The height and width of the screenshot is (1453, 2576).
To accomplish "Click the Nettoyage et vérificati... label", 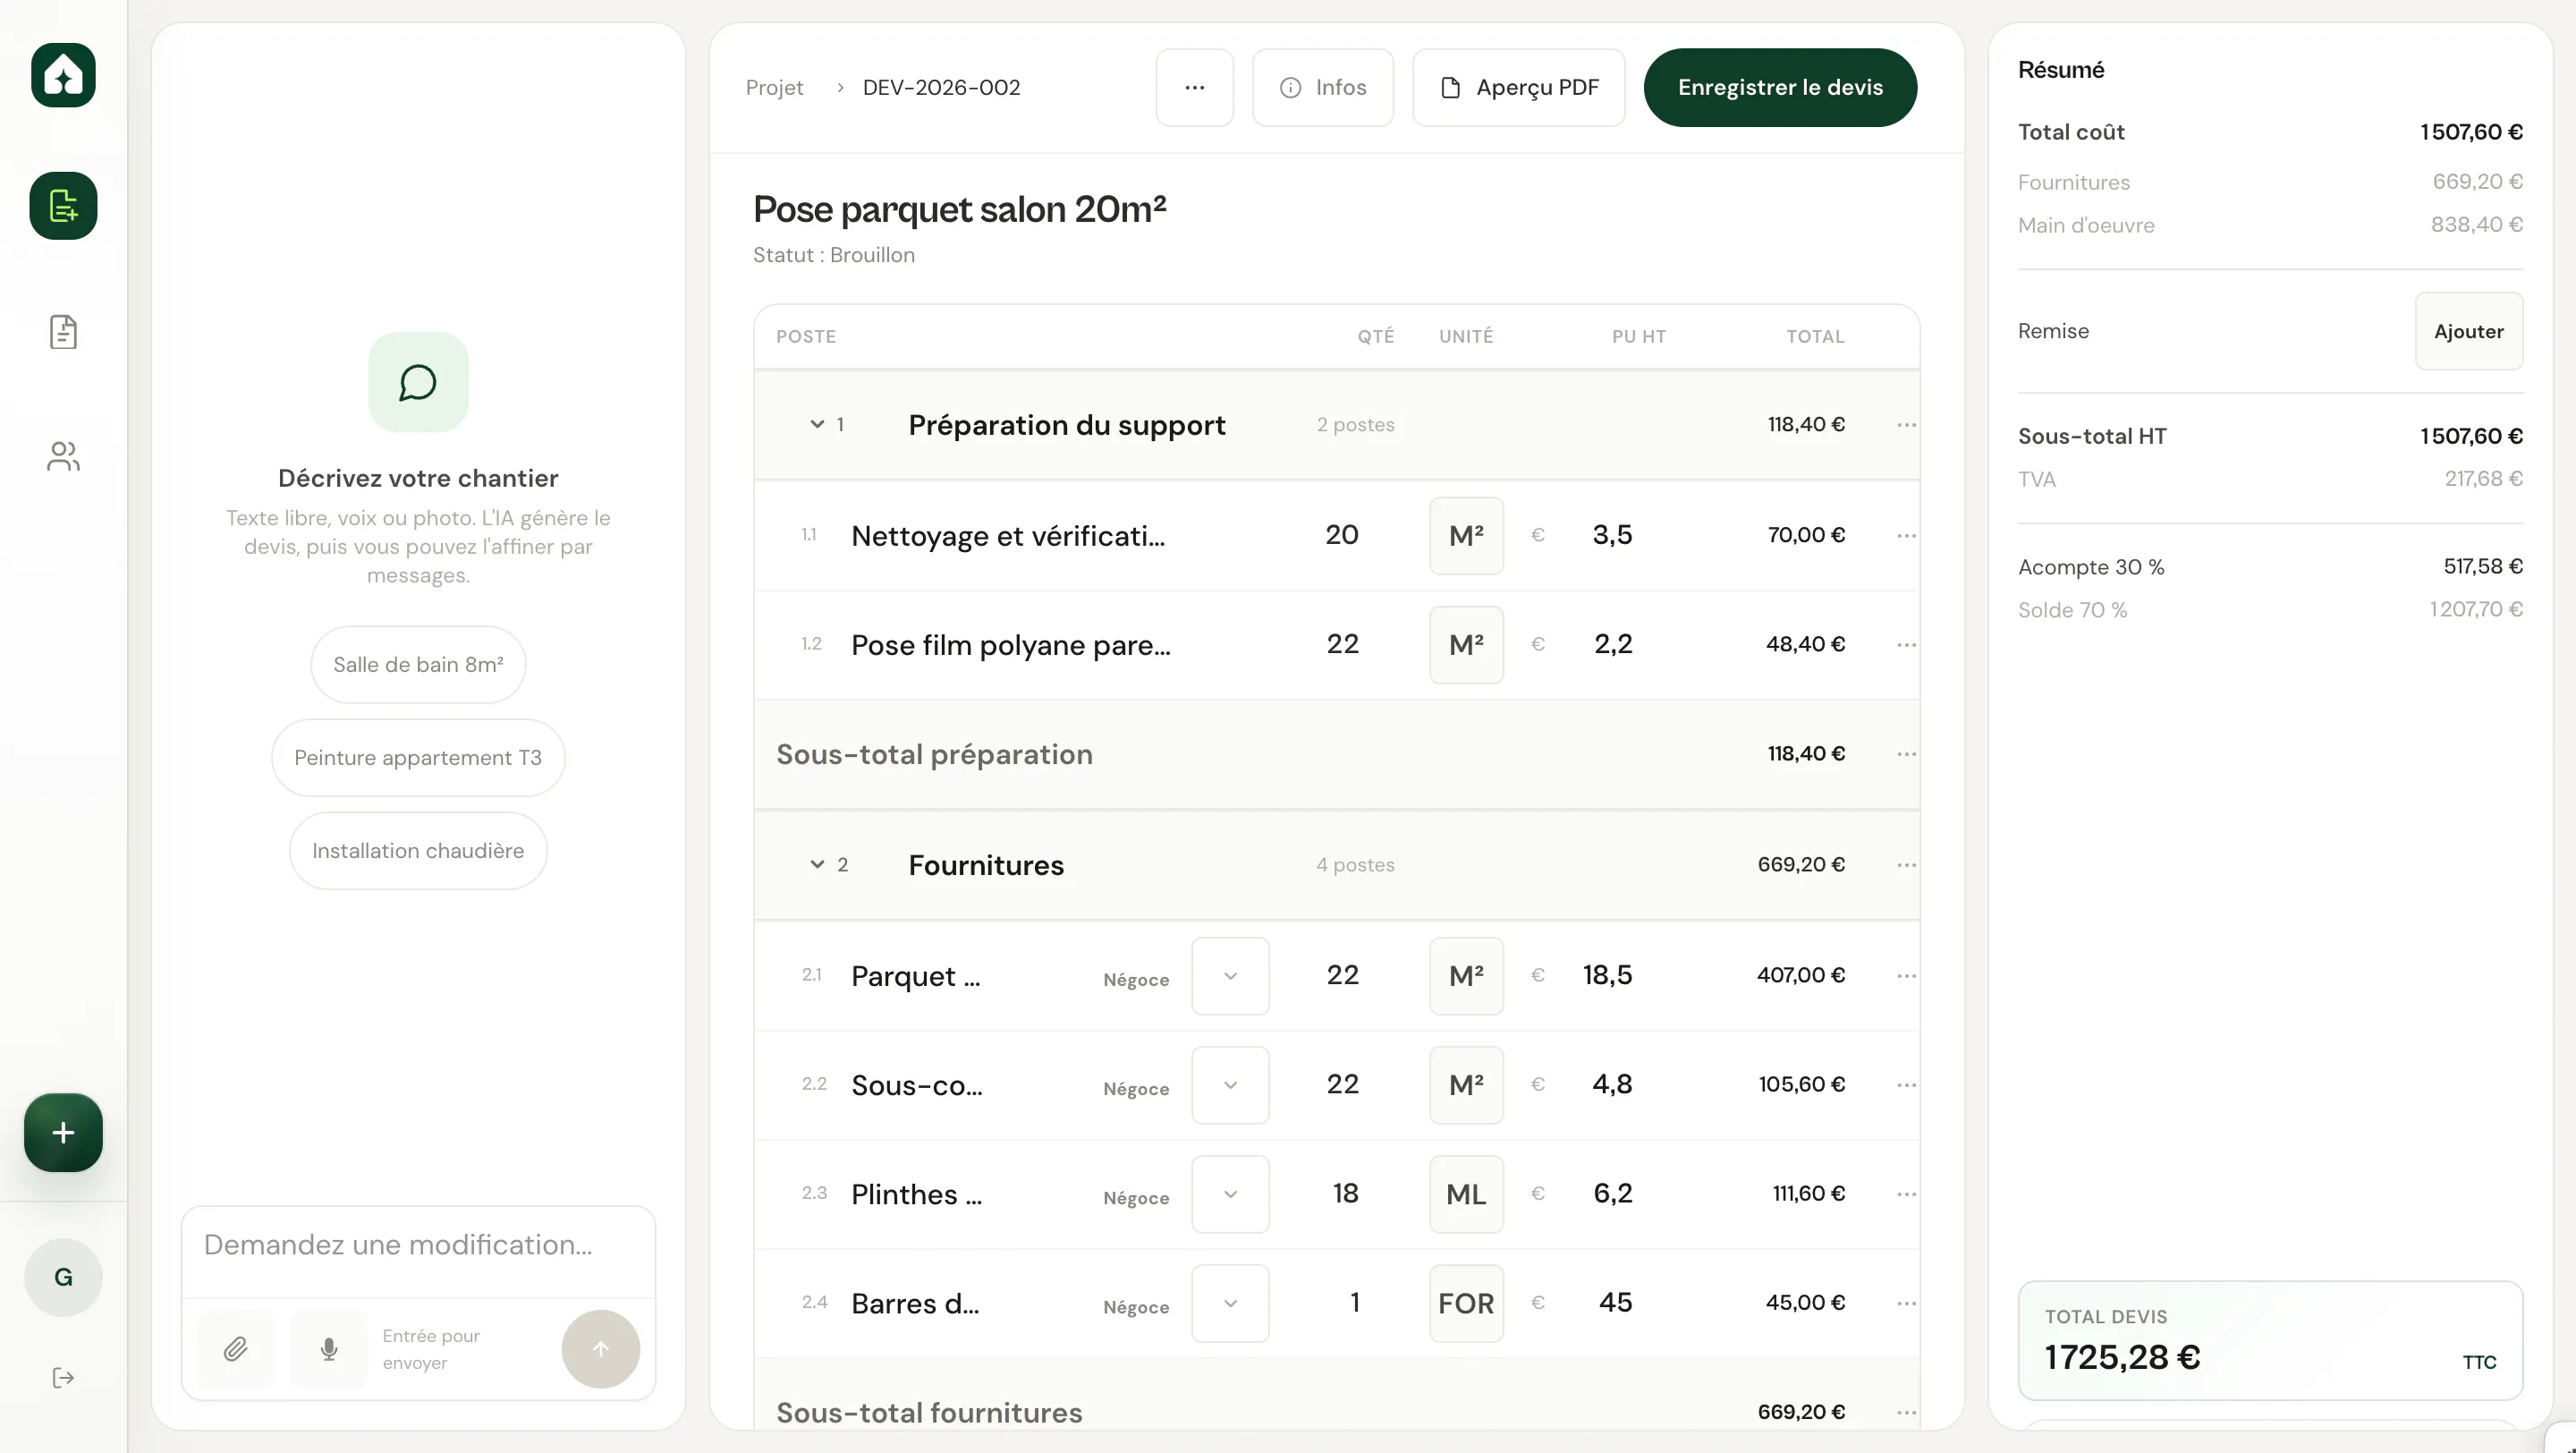I will (1008, 536).
